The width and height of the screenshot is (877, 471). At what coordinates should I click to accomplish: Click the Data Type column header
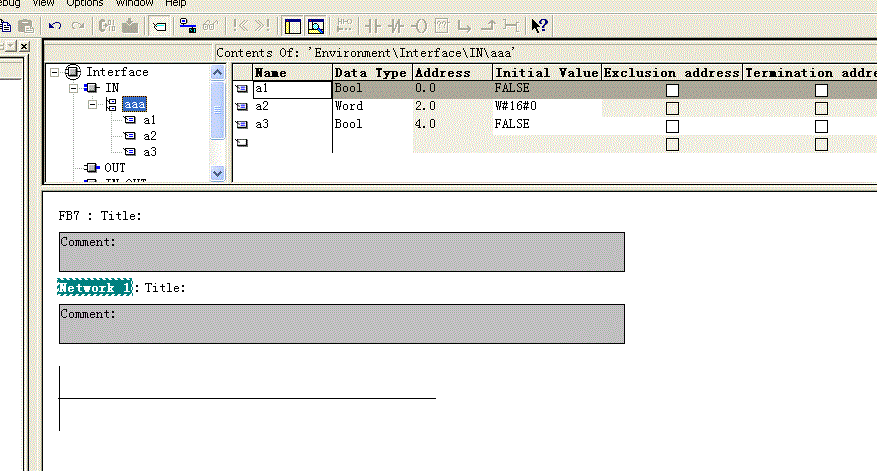pos(373,73)
